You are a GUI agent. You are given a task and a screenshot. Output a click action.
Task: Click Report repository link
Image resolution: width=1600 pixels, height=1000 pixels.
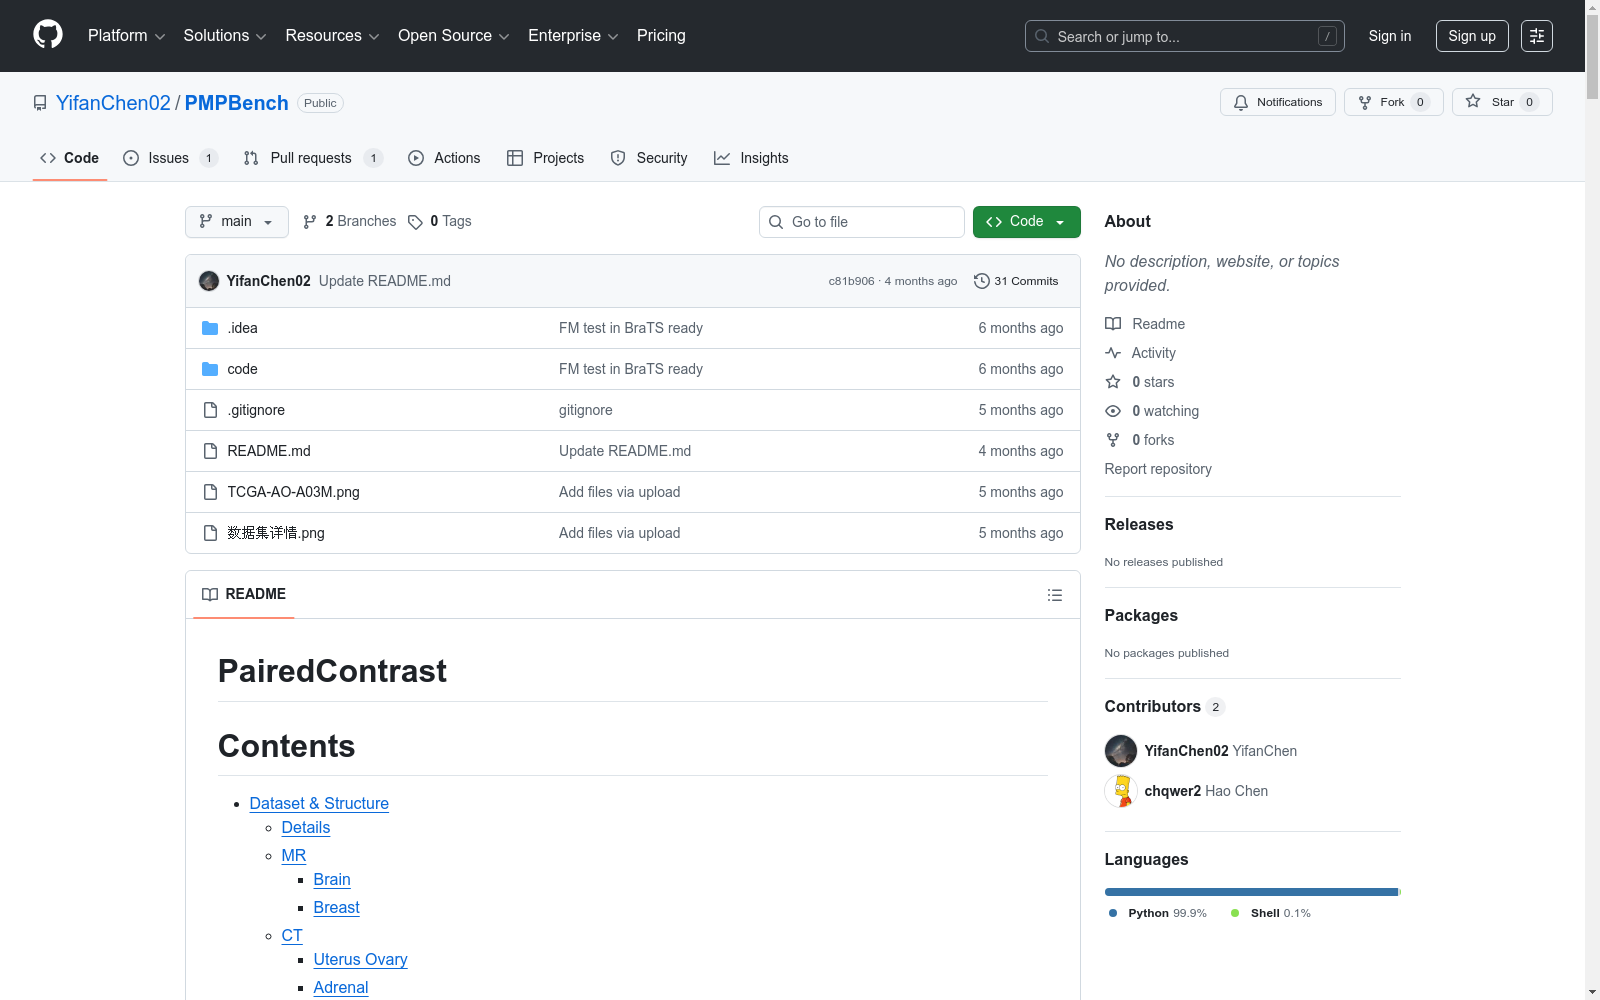1158,469
